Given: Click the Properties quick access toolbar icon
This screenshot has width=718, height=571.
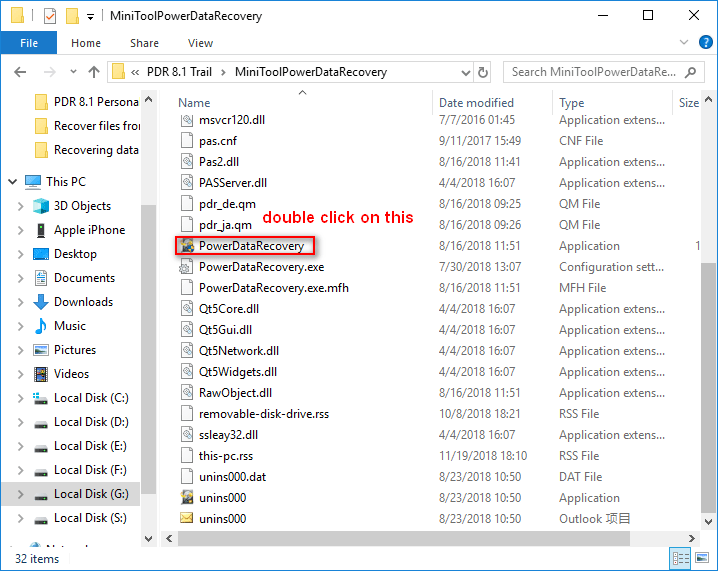Looking at the screenshot, I should coord(50,16).
